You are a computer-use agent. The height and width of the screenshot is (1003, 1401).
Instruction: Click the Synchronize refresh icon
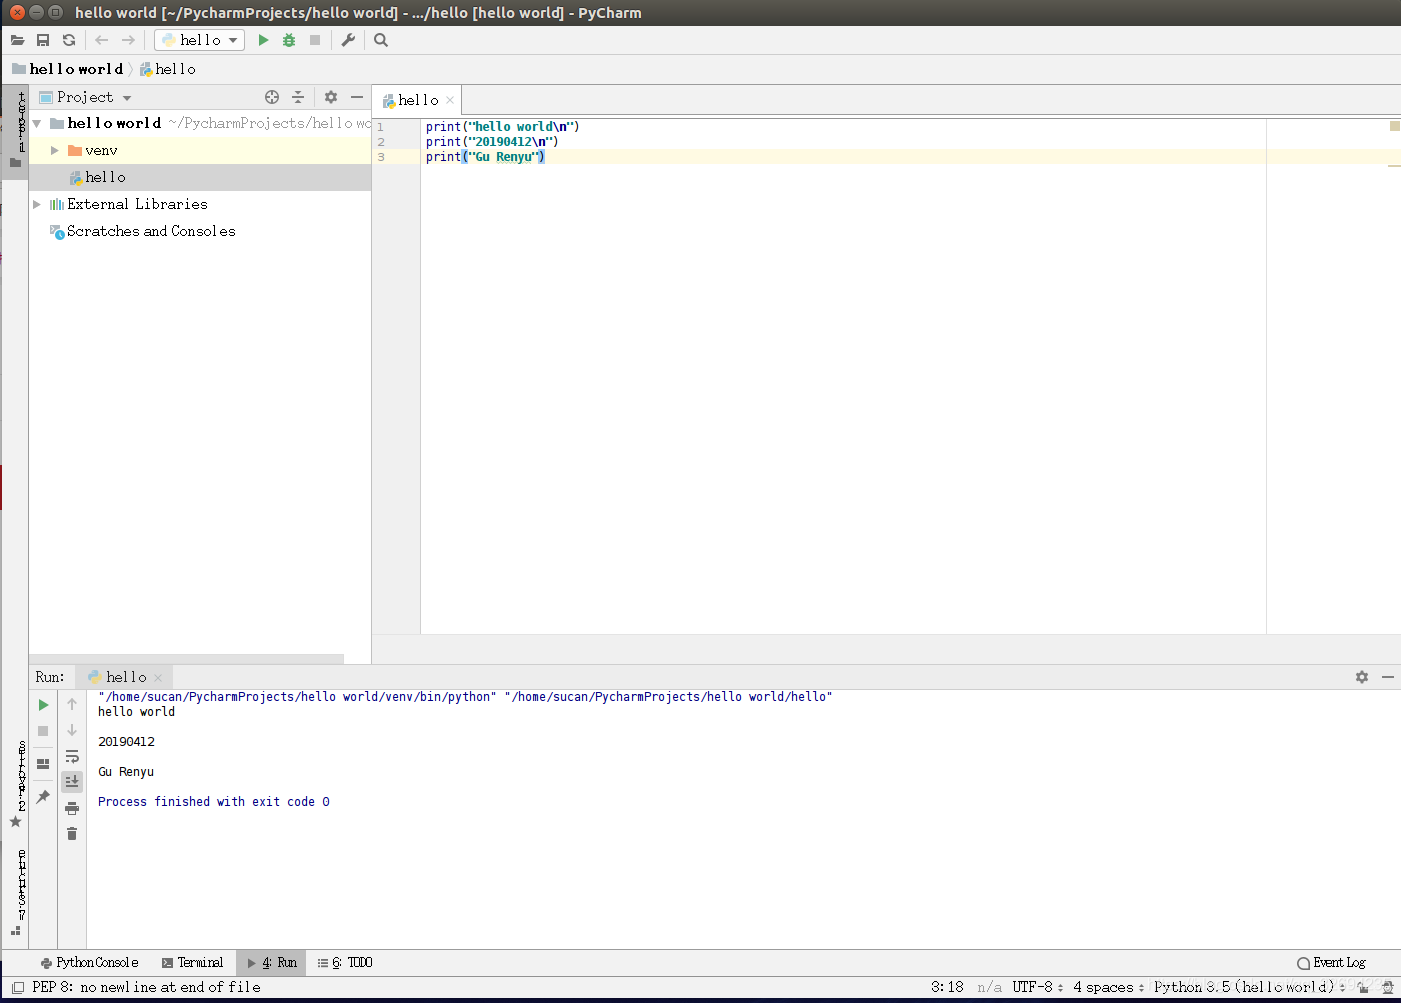(x=69, y=40)
